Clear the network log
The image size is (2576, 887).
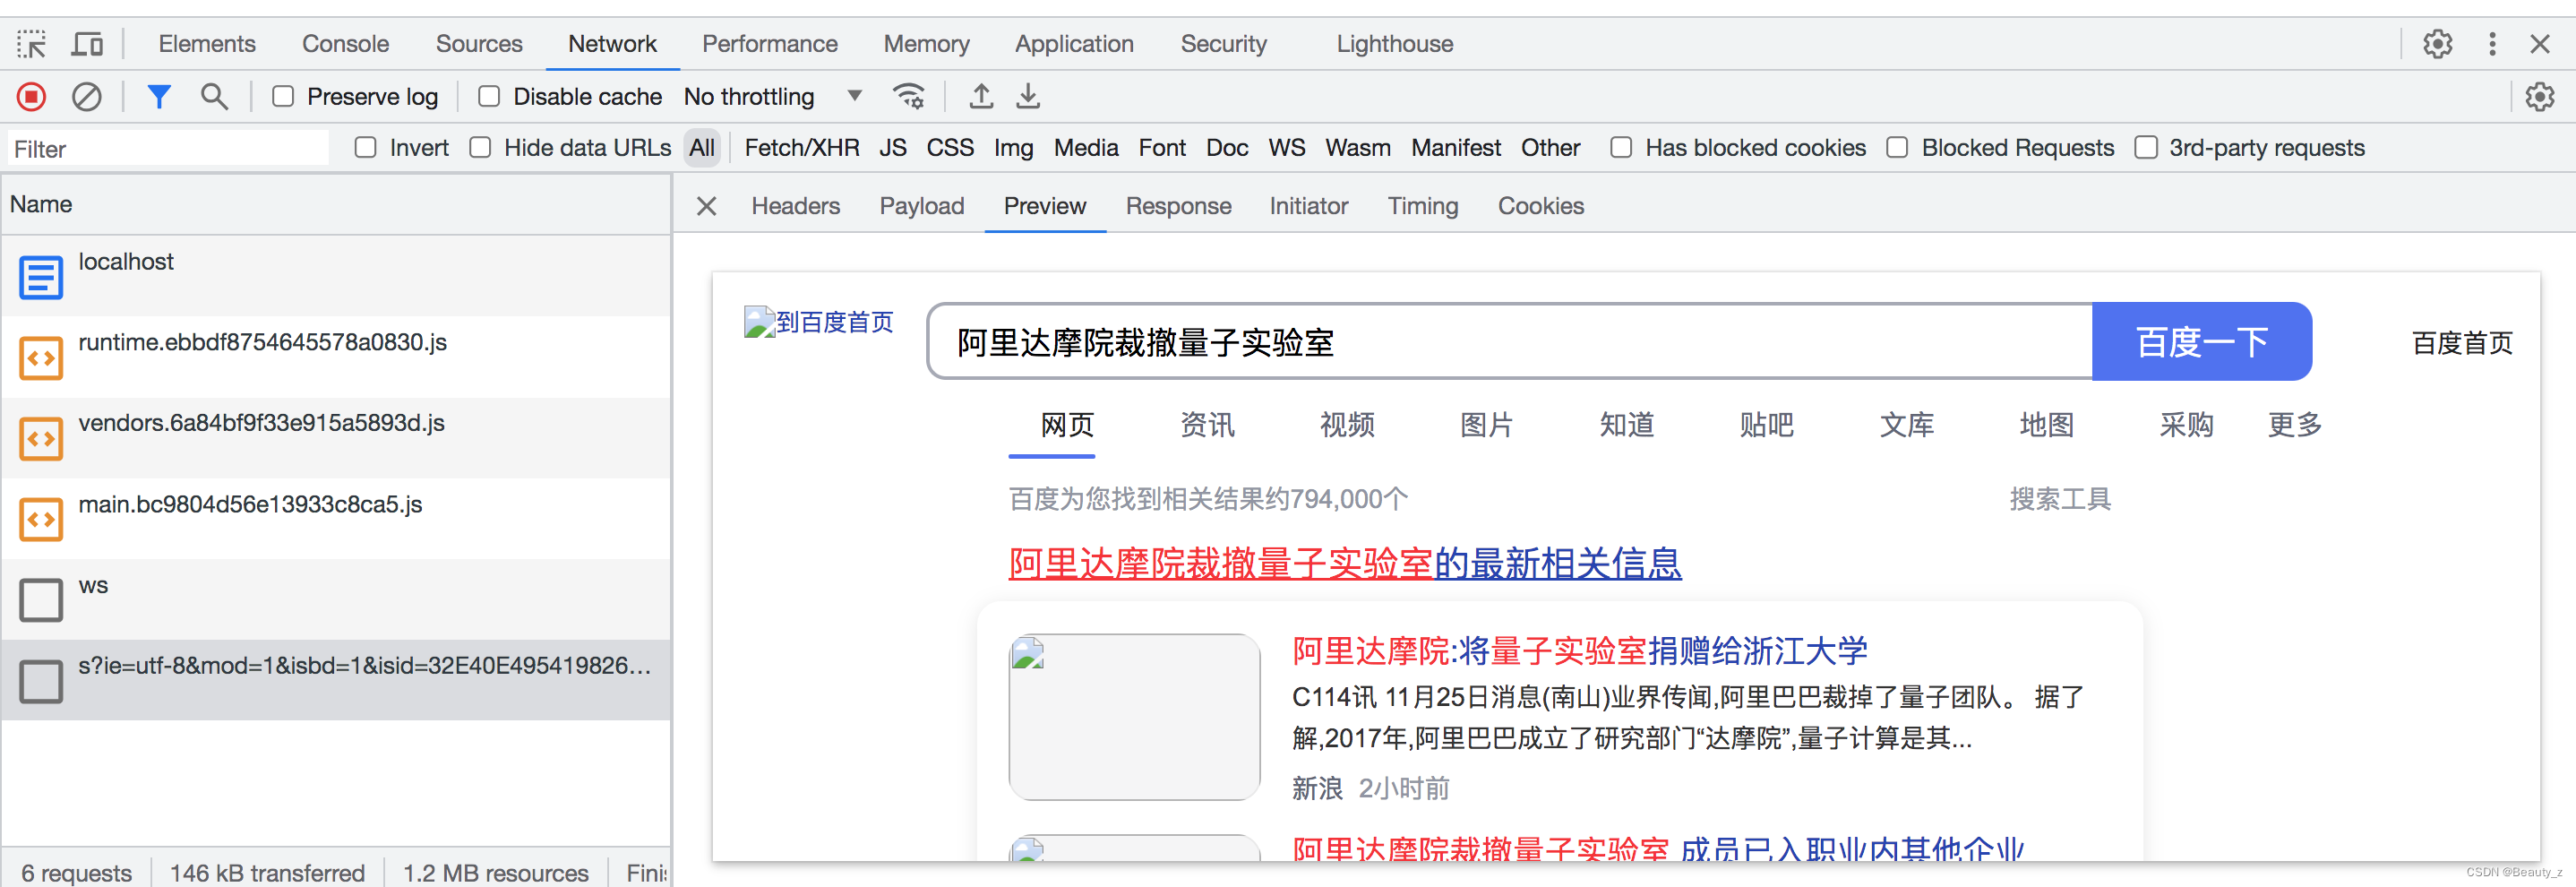coord(87,97)
